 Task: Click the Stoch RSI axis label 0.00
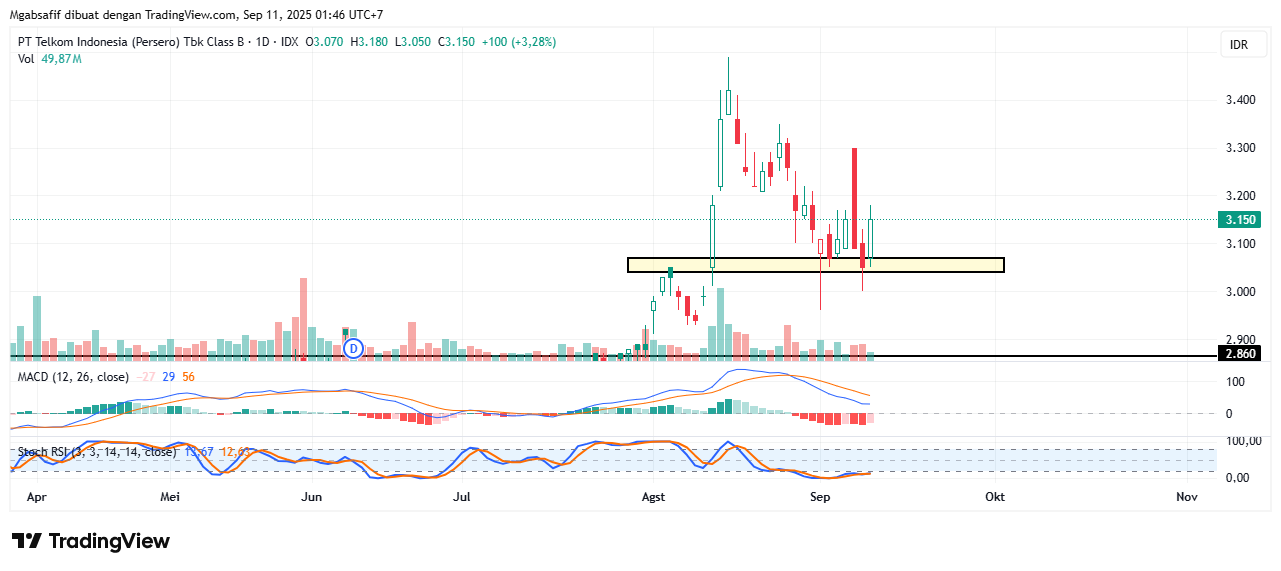click(1239, 477)
